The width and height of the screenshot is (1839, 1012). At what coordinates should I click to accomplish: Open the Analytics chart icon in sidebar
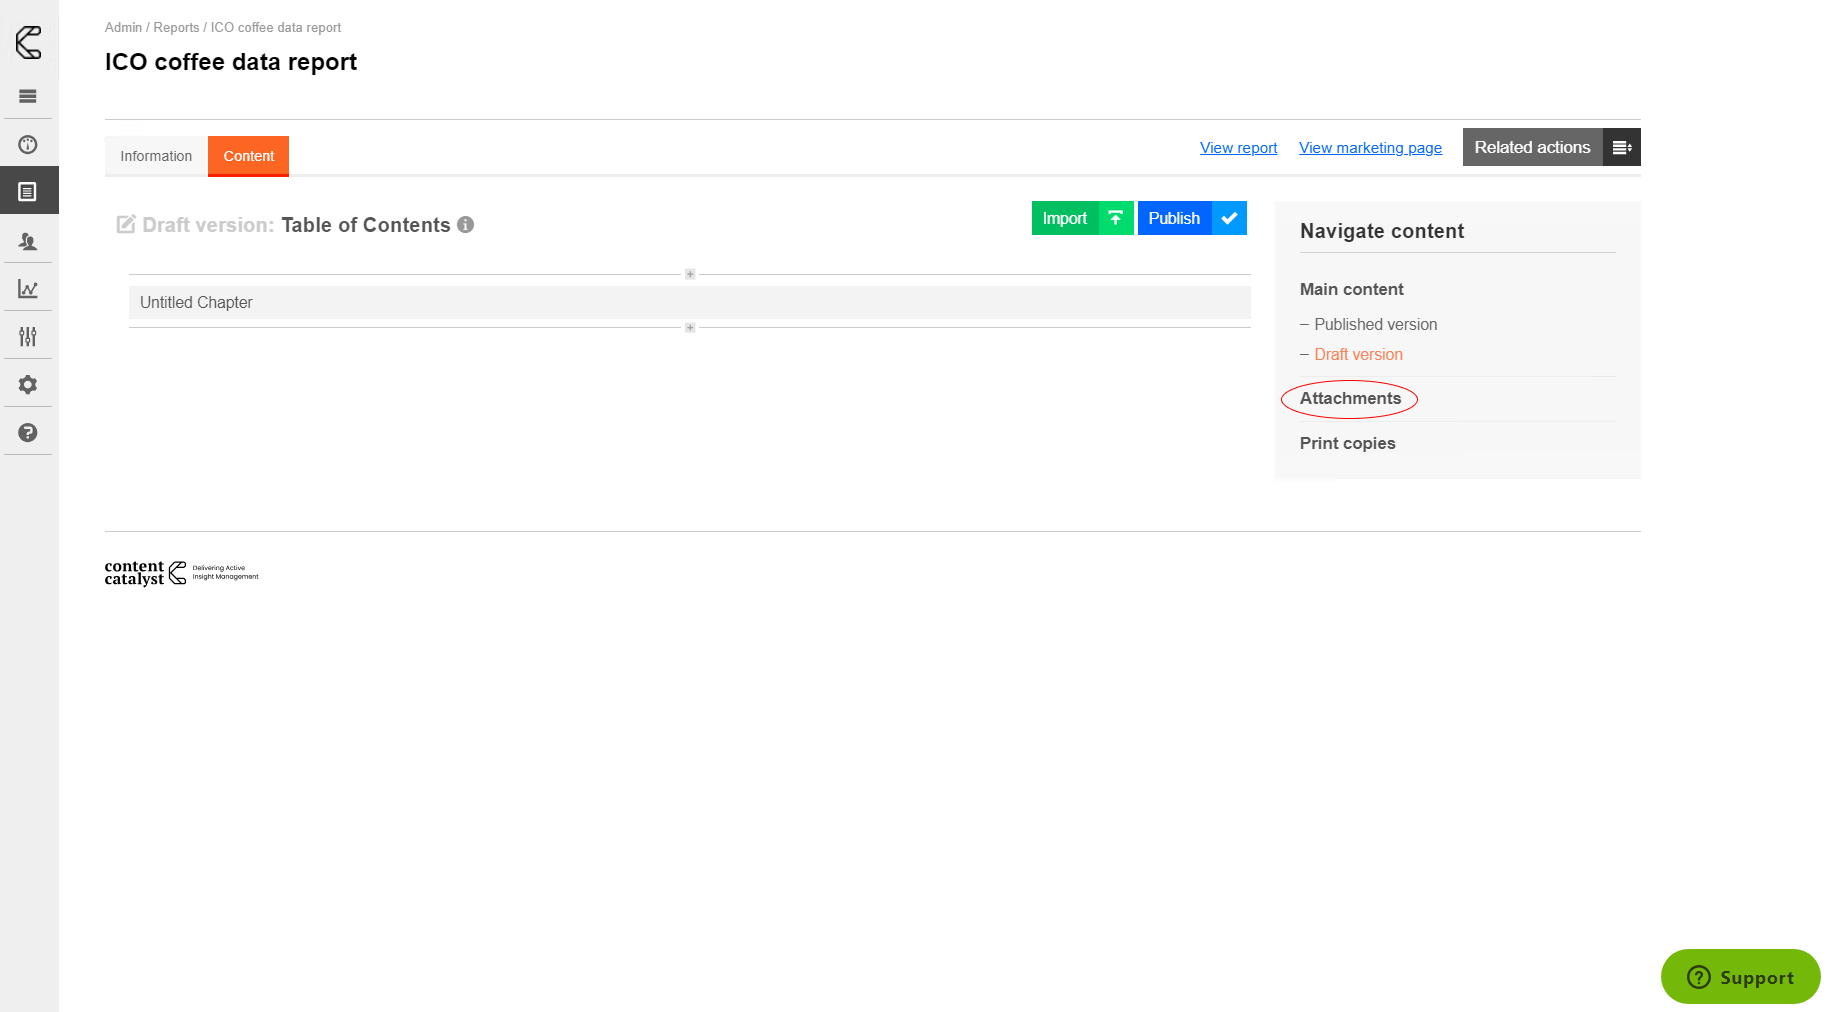point(28,288)
